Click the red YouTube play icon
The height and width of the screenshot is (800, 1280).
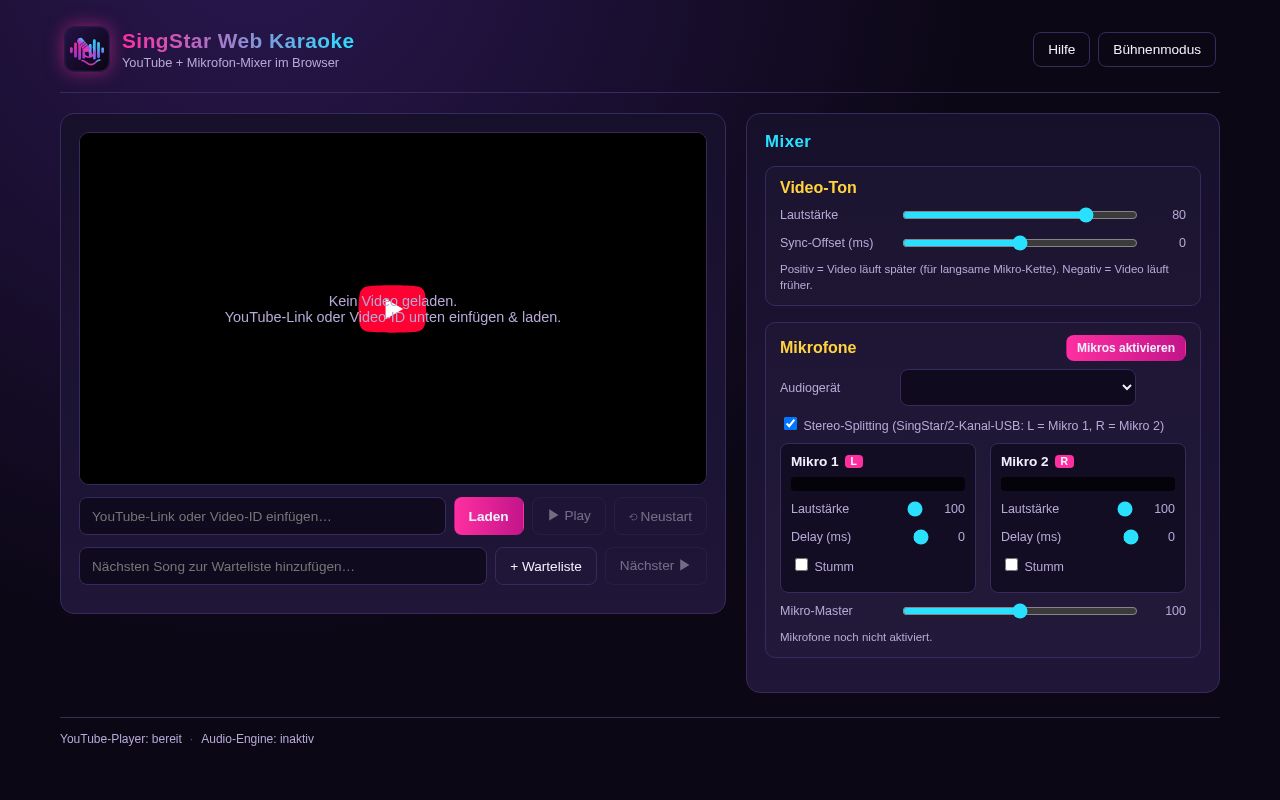(392, 309)
